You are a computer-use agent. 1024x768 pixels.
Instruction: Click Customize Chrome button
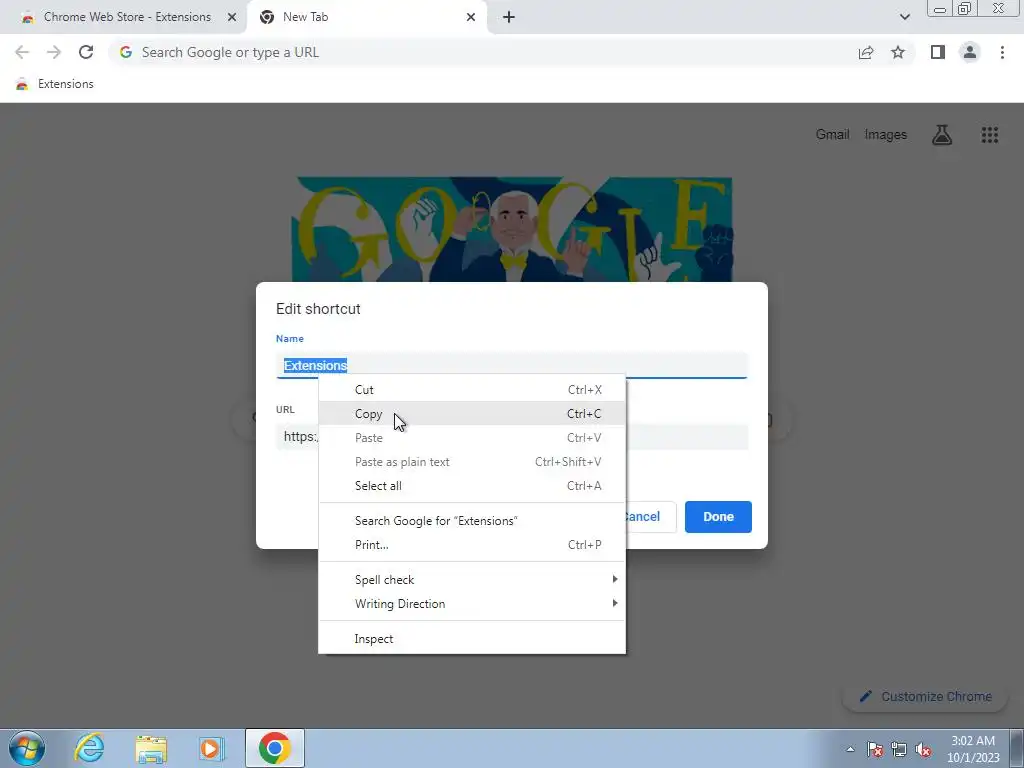click(x=925, y=696)
